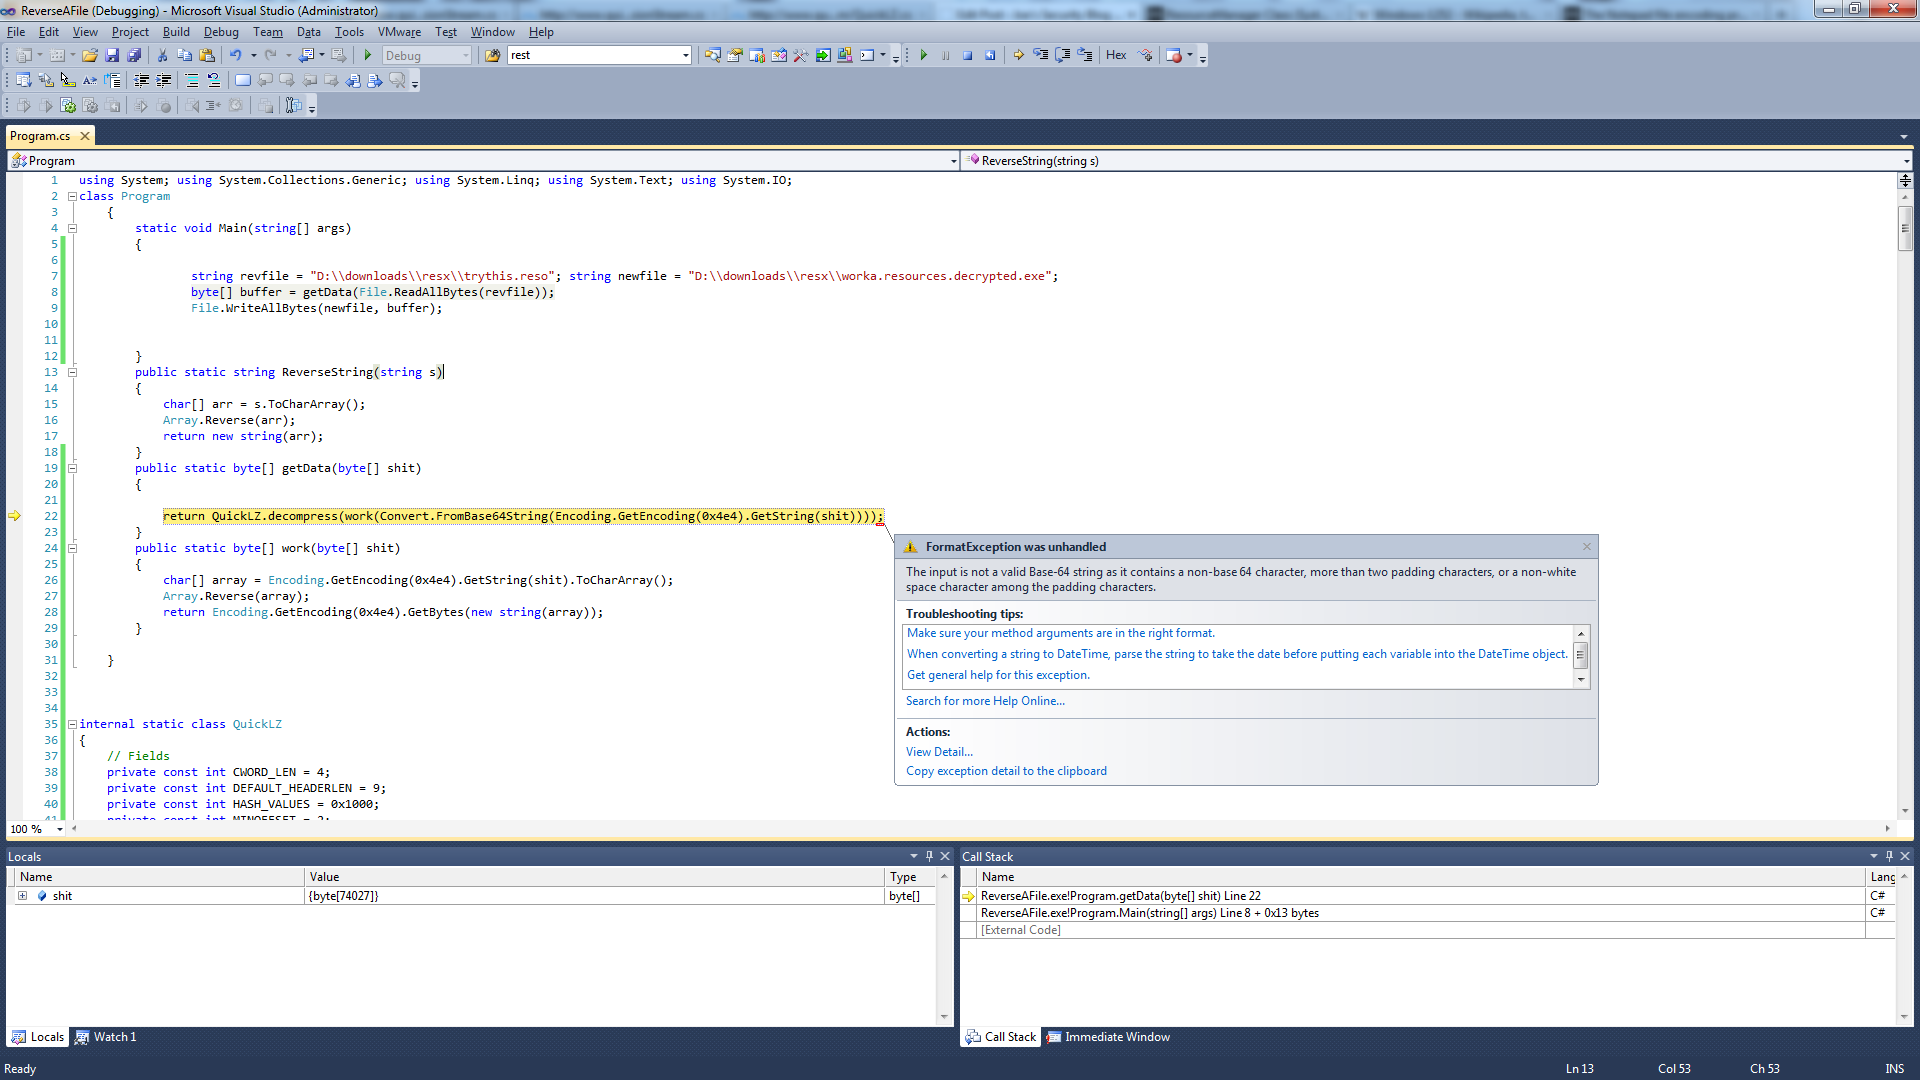Open the Tools menu
1920x1080 pixels.
coord(349,32)
